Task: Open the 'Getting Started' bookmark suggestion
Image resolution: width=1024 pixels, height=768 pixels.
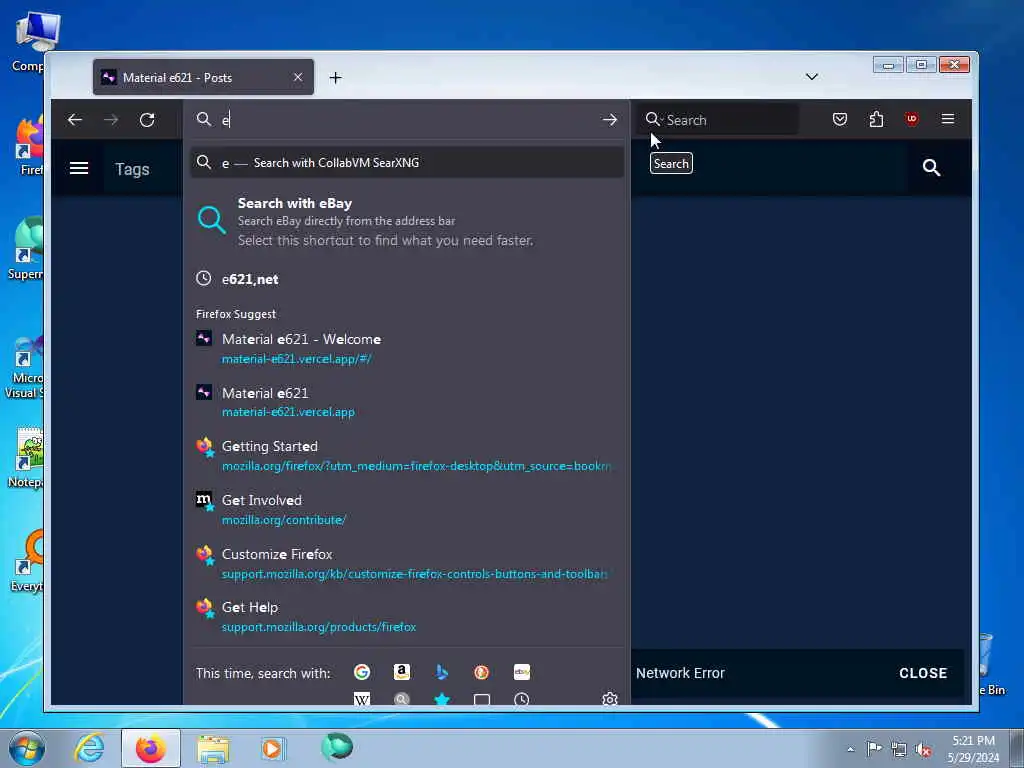Action: 407,455
